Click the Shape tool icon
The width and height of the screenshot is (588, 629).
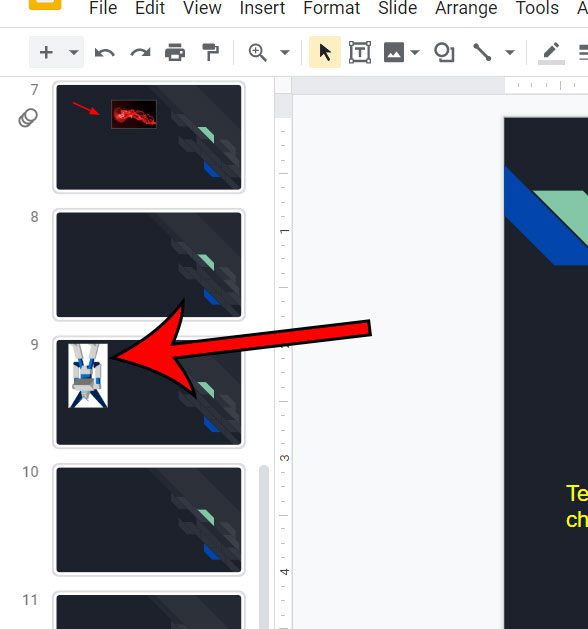point(444,52)
